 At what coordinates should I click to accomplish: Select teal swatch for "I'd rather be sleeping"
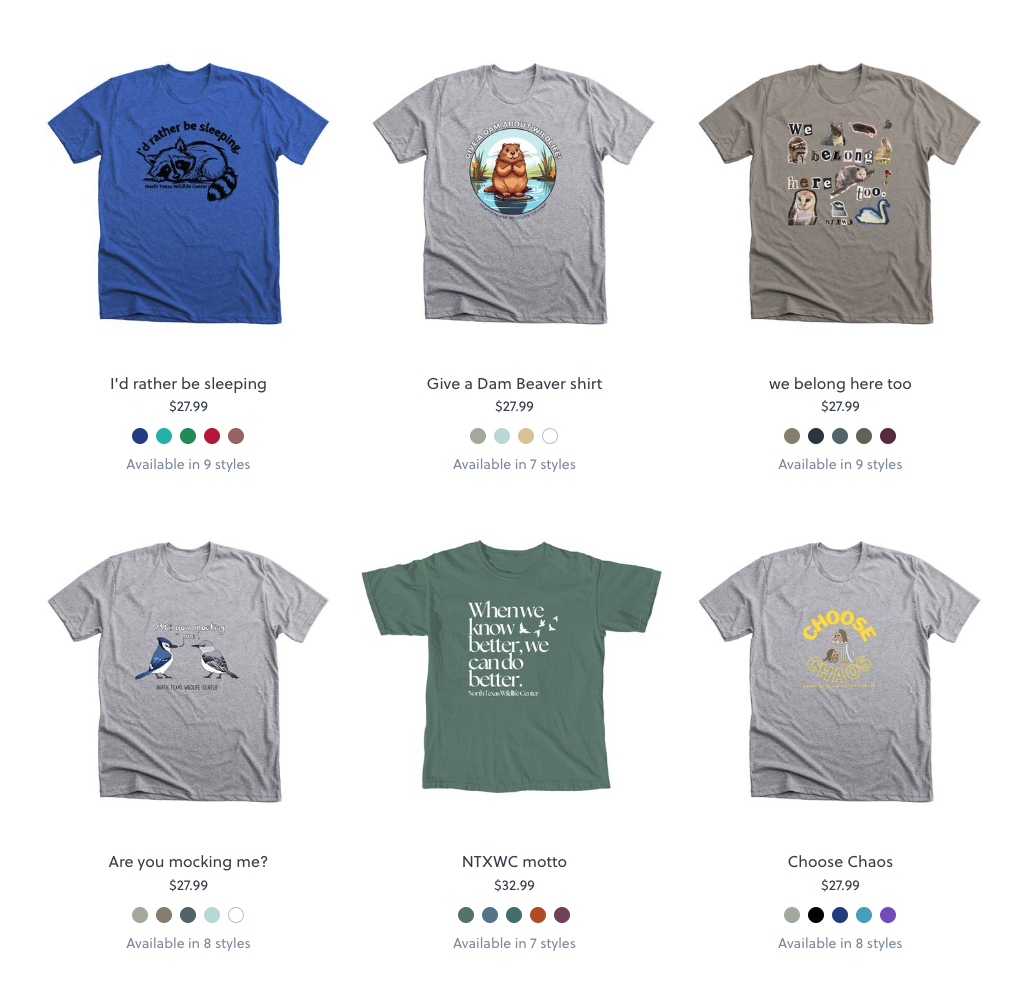(x=164, y=436)
